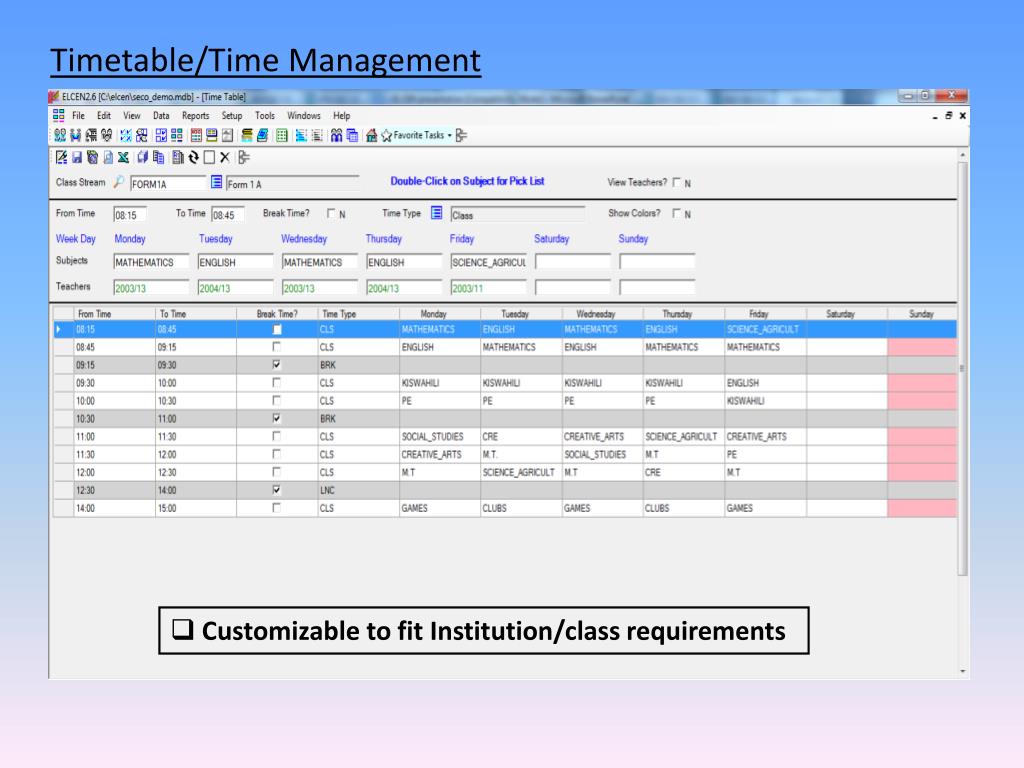Toggle the Show Colors? checkbox
The width and height of the screenshot is (1024, 768).
677,213
